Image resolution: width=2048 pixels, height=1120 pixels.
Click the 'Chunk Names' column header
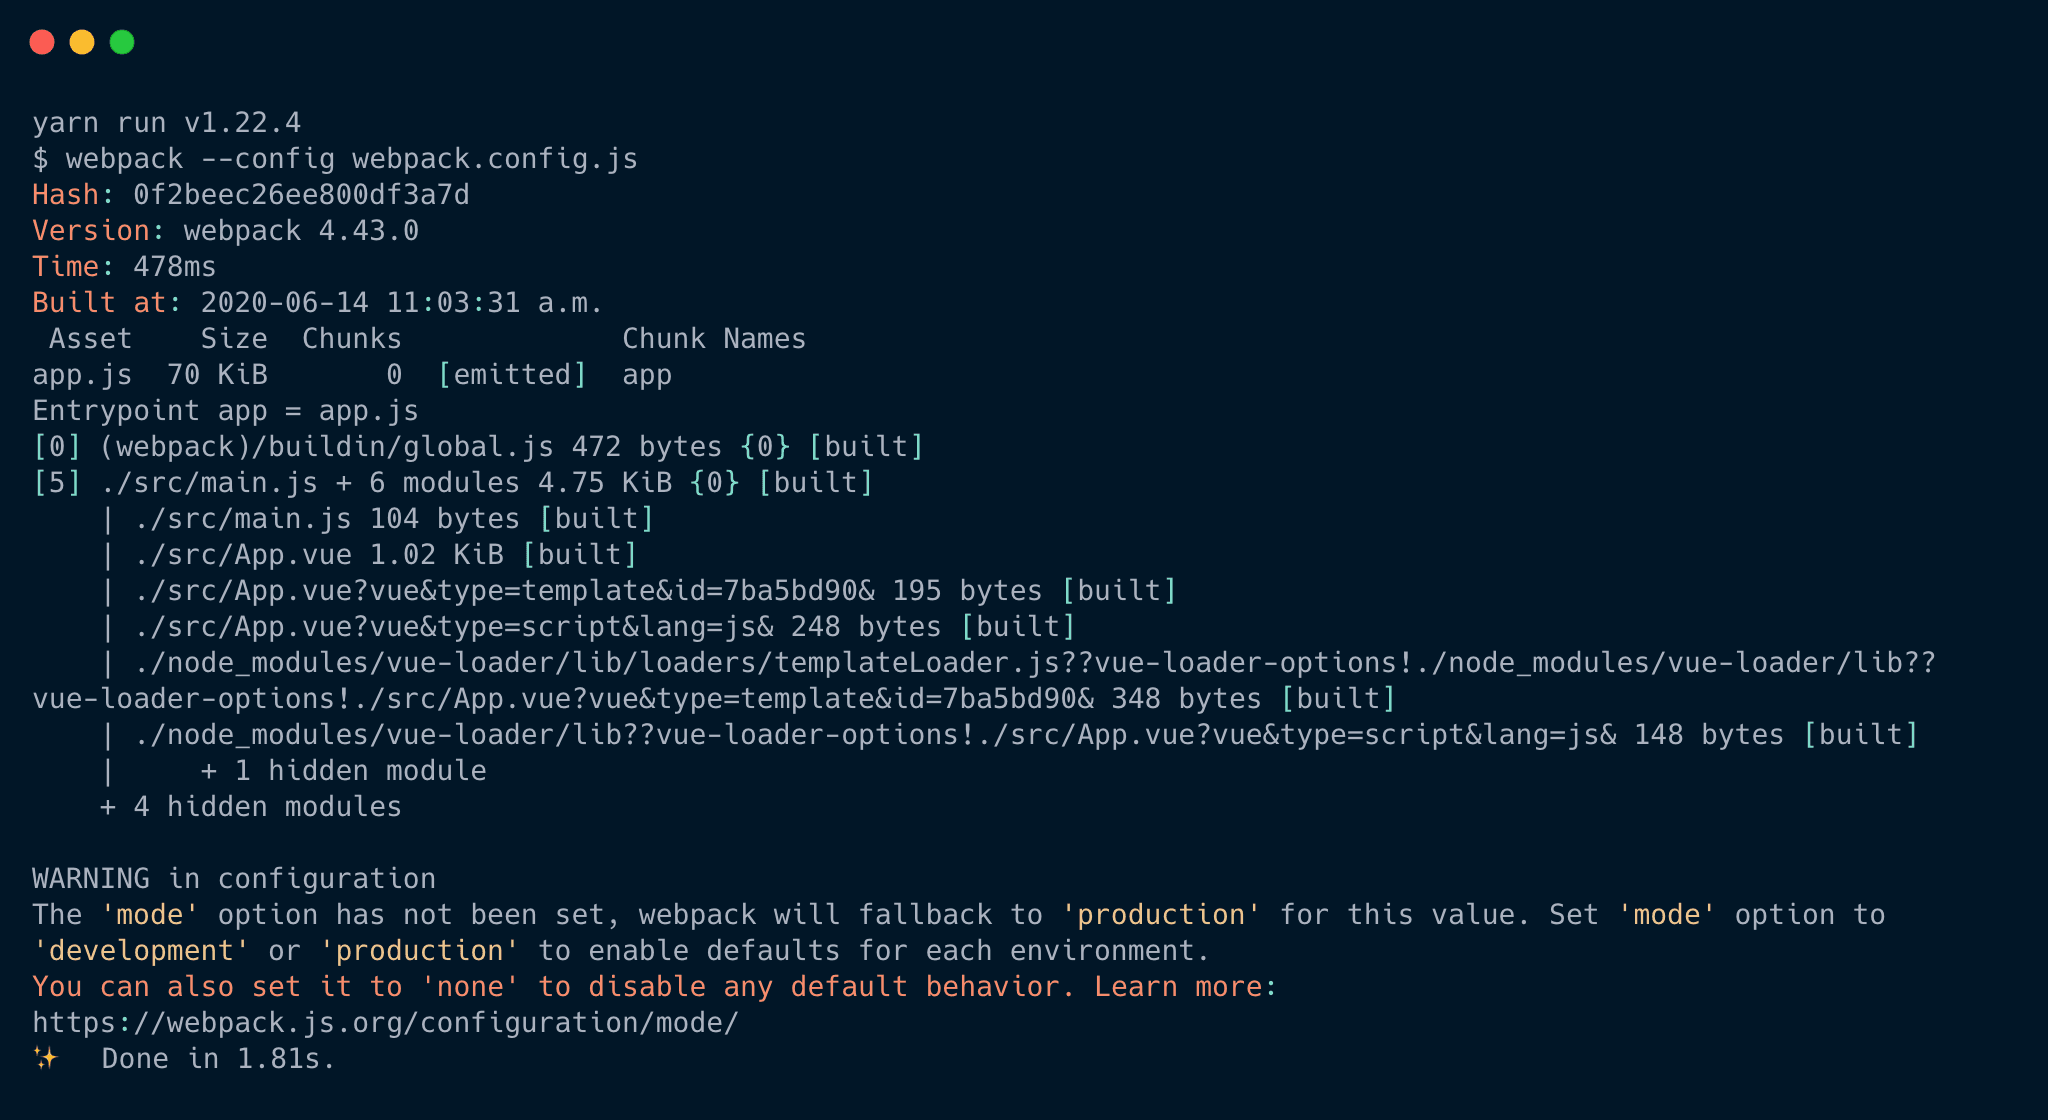(x=714, y=339)
